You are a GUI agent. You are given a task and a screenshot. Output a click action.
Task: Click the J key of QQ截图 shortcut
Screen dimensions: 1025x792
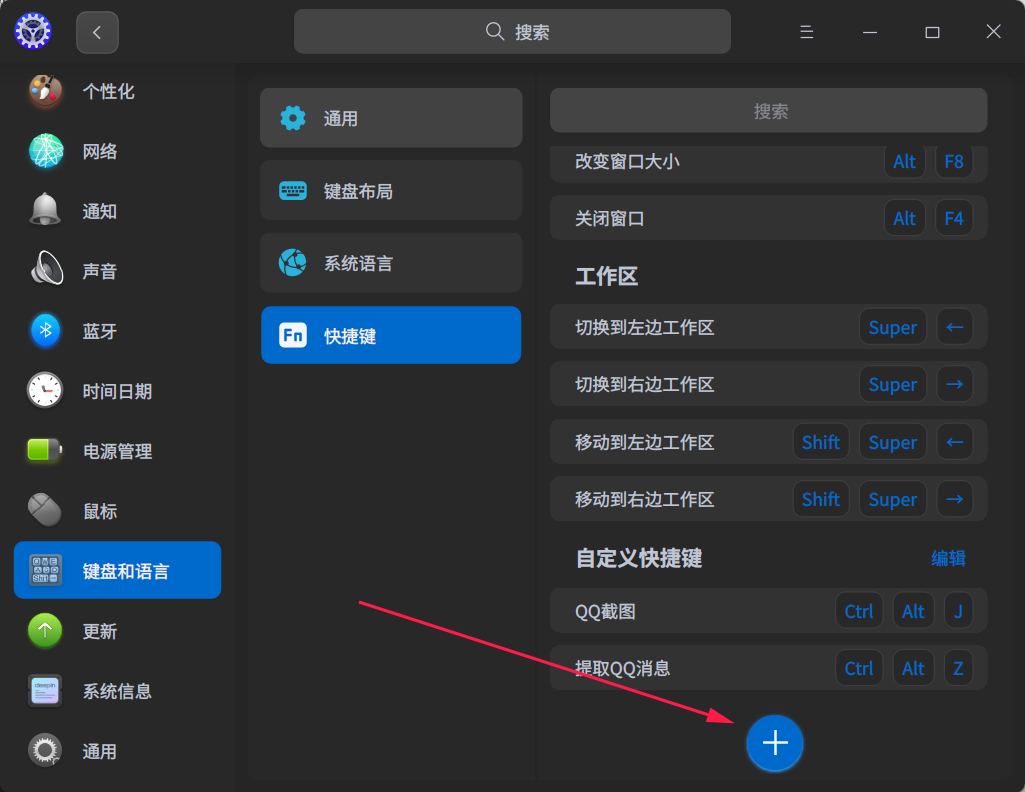pos(958,611)
